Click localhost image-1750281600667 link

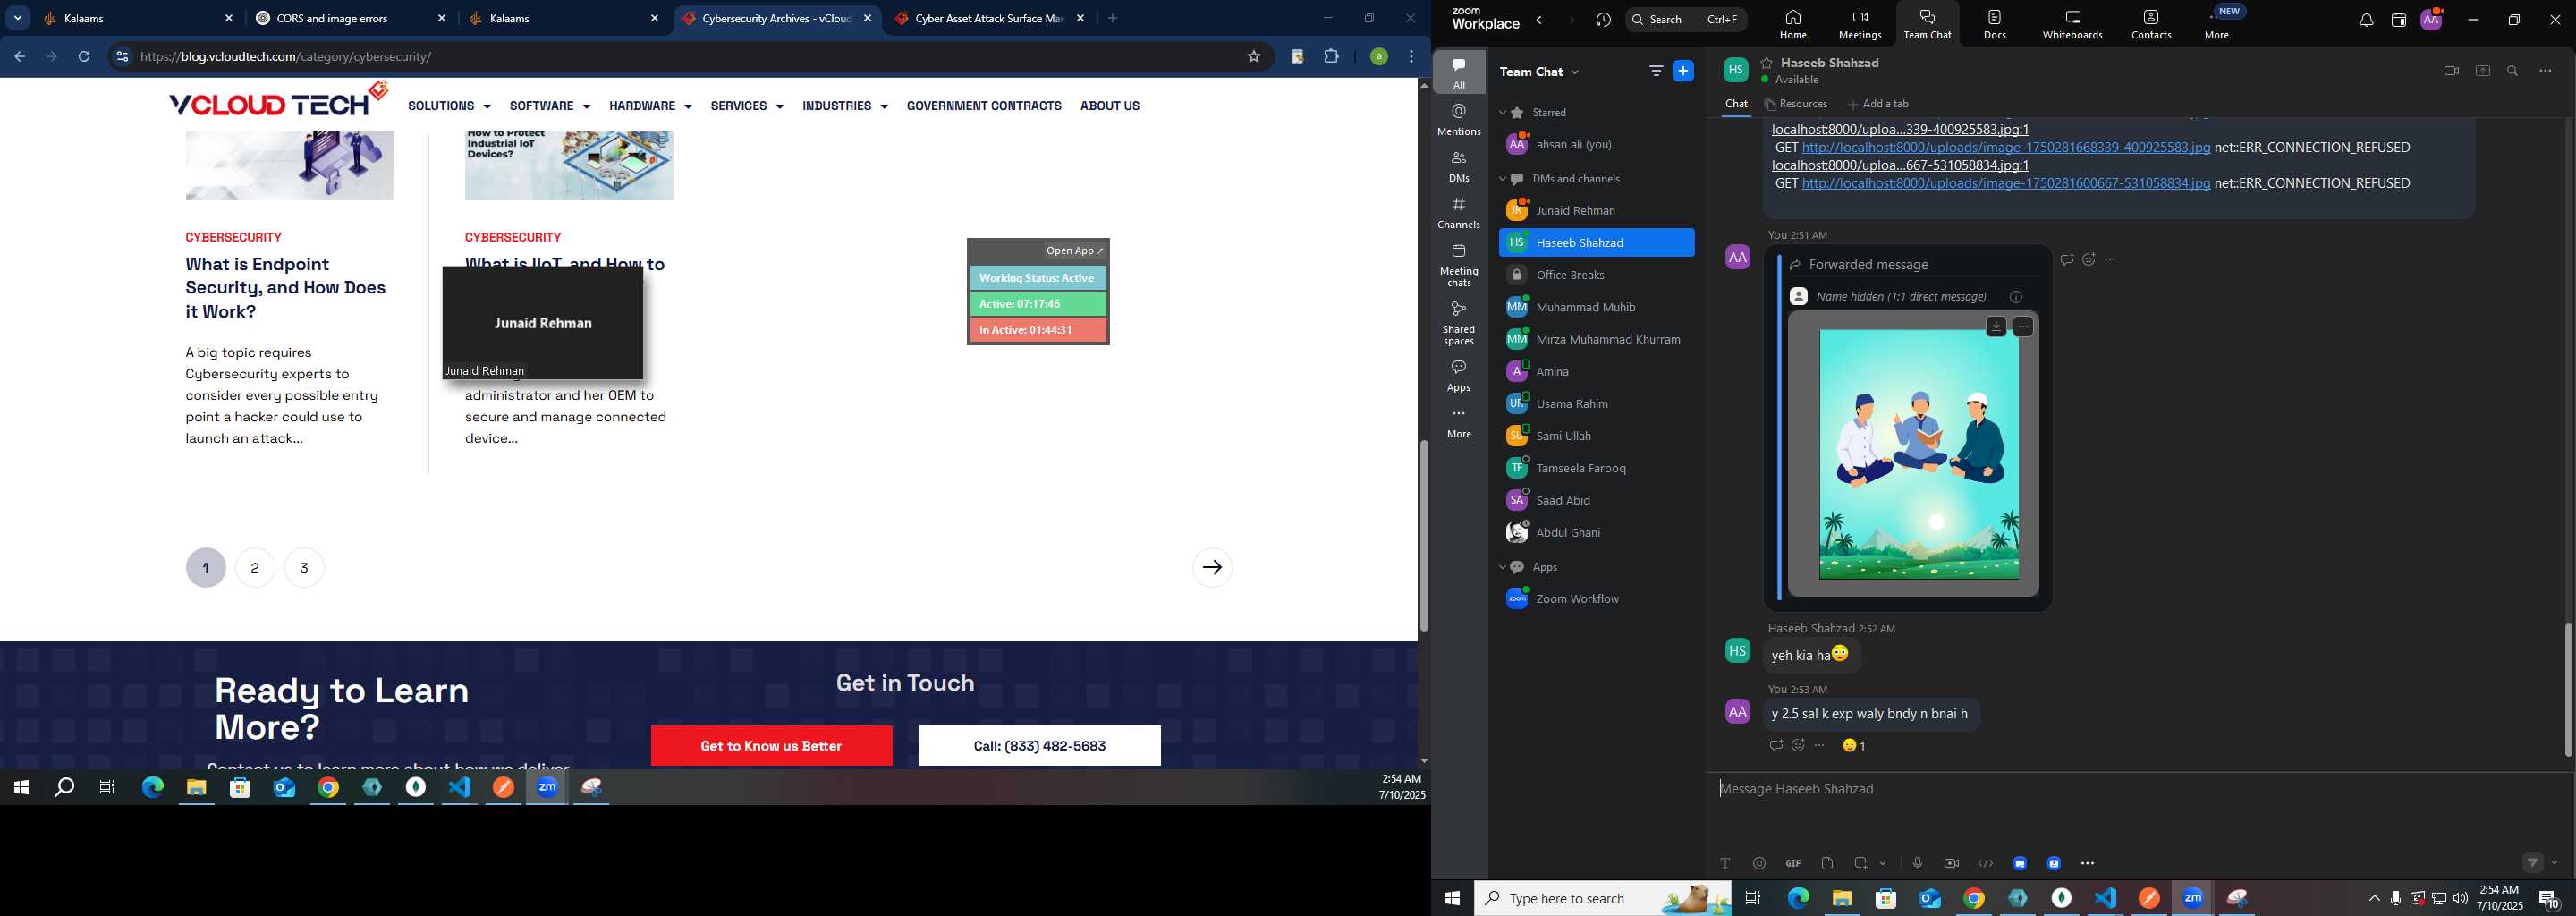tap(2005, 184)
